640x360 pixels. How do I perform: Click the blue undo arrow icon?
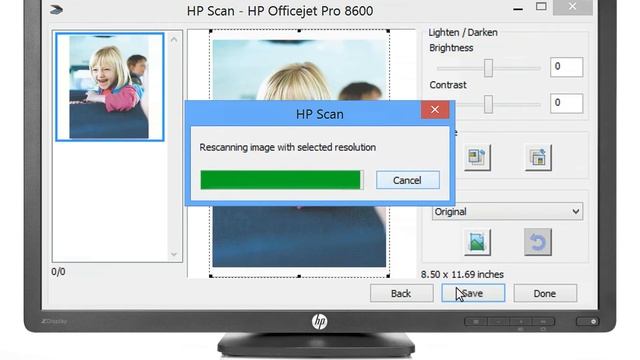coord(538,242)
